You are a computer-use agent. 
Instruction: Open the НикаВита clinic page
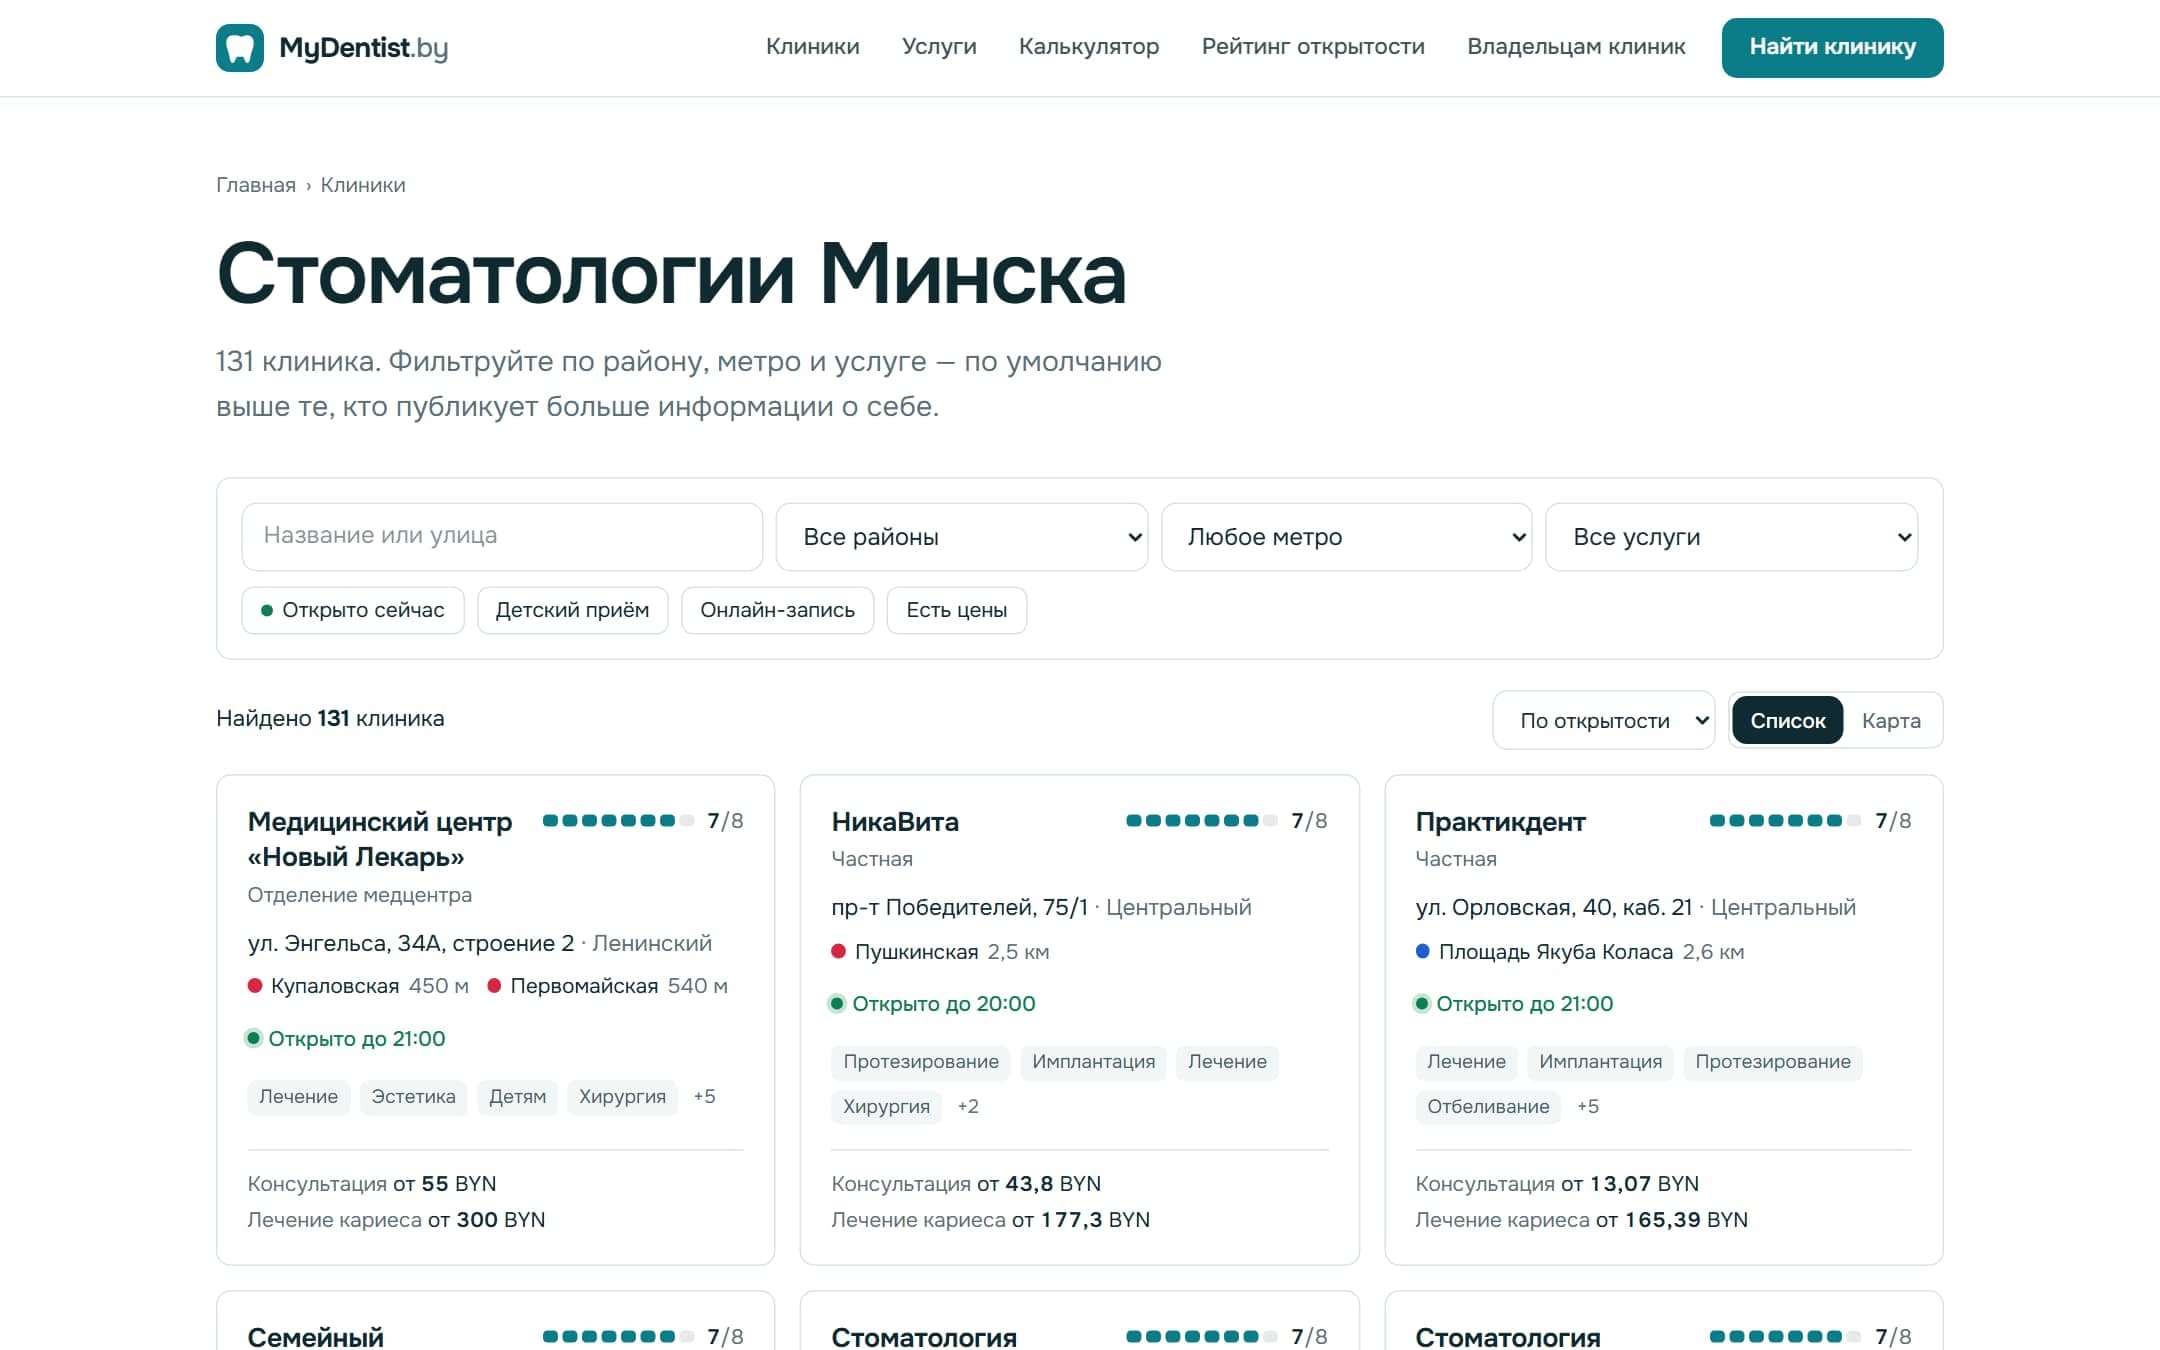point(895,822)
